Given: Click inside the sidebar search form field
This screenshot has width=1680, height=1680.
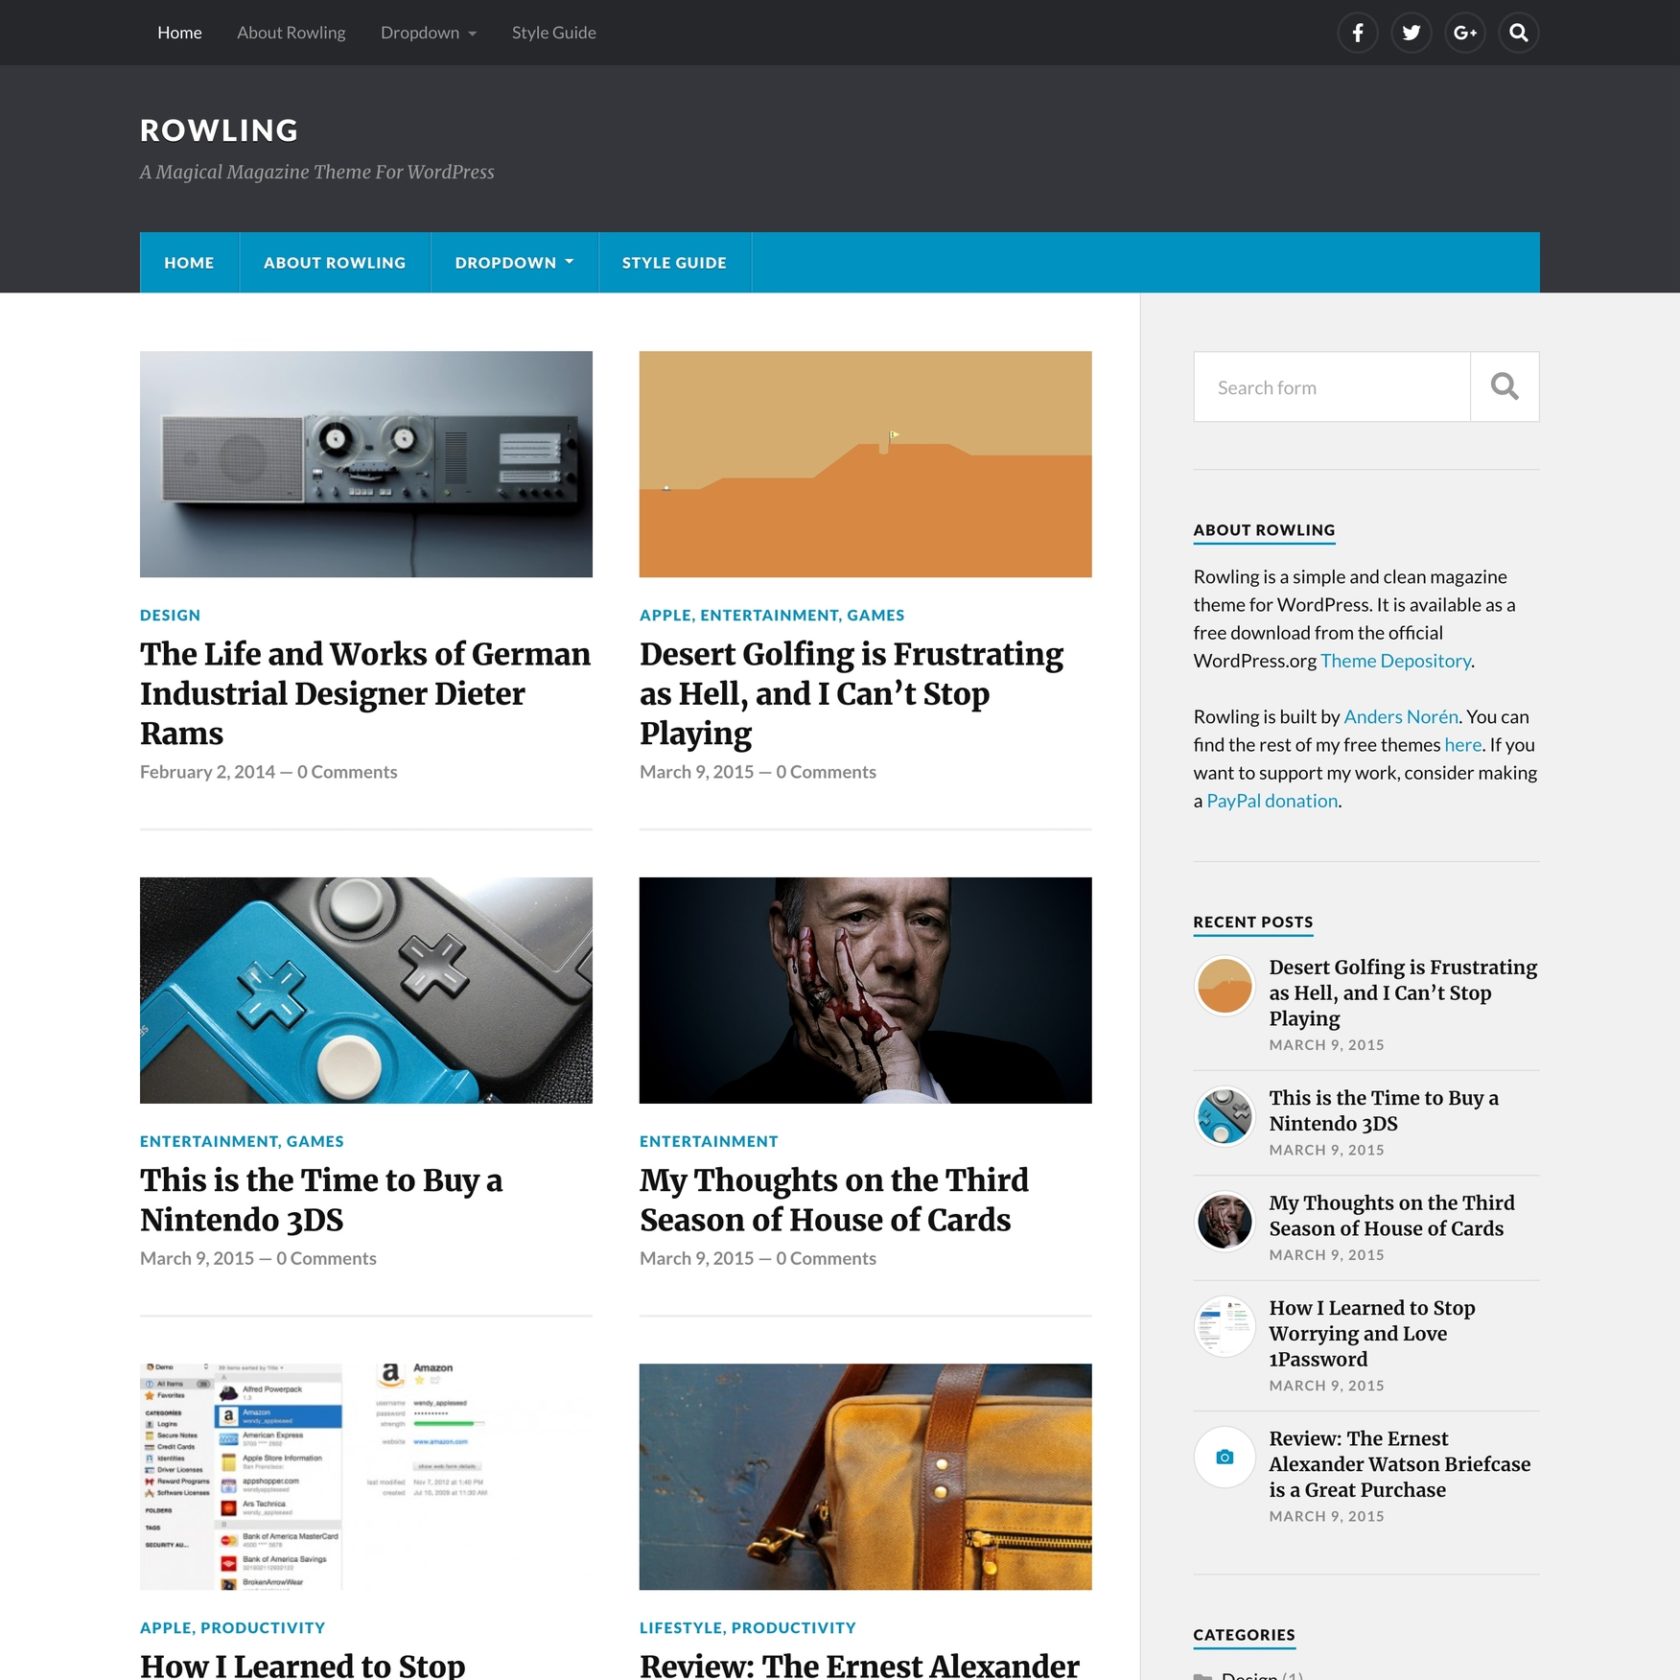Looking at the screenshot, I should pyautogui.click(x=1330, y=386).
